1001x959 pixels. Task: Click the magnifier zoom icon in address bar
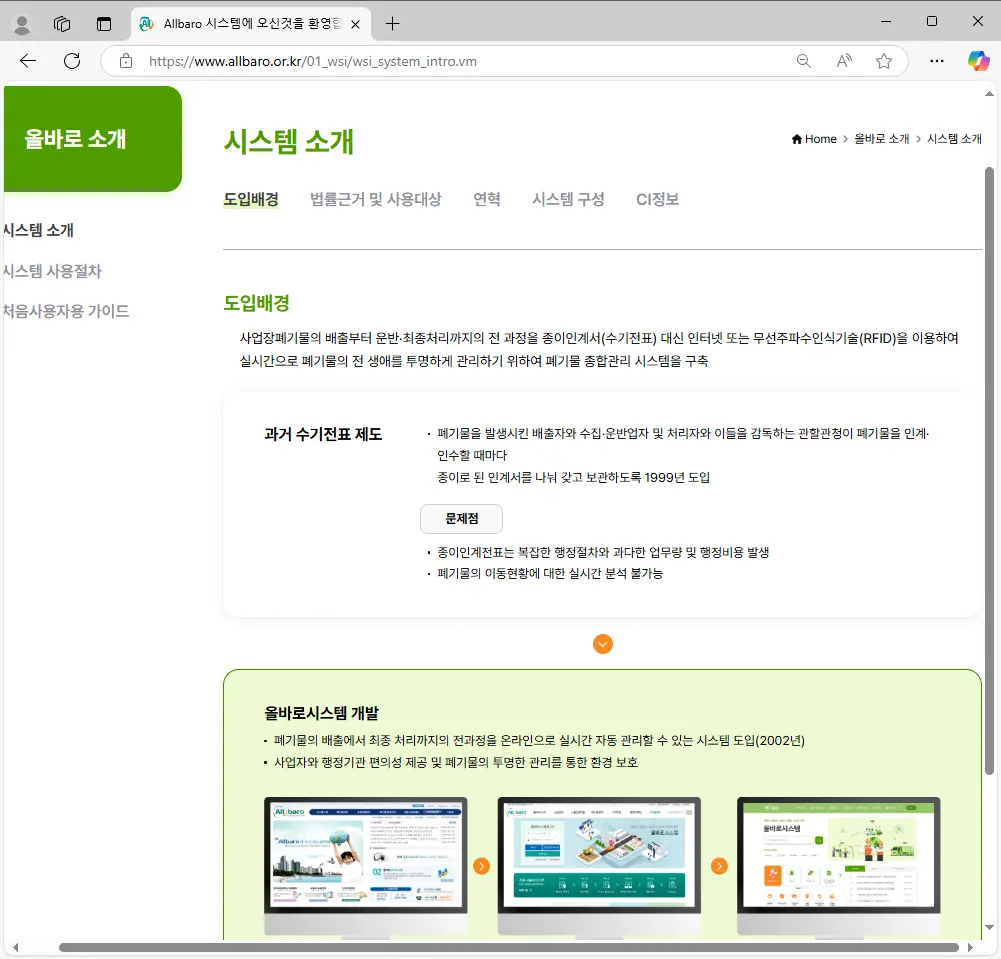[803, 61]
